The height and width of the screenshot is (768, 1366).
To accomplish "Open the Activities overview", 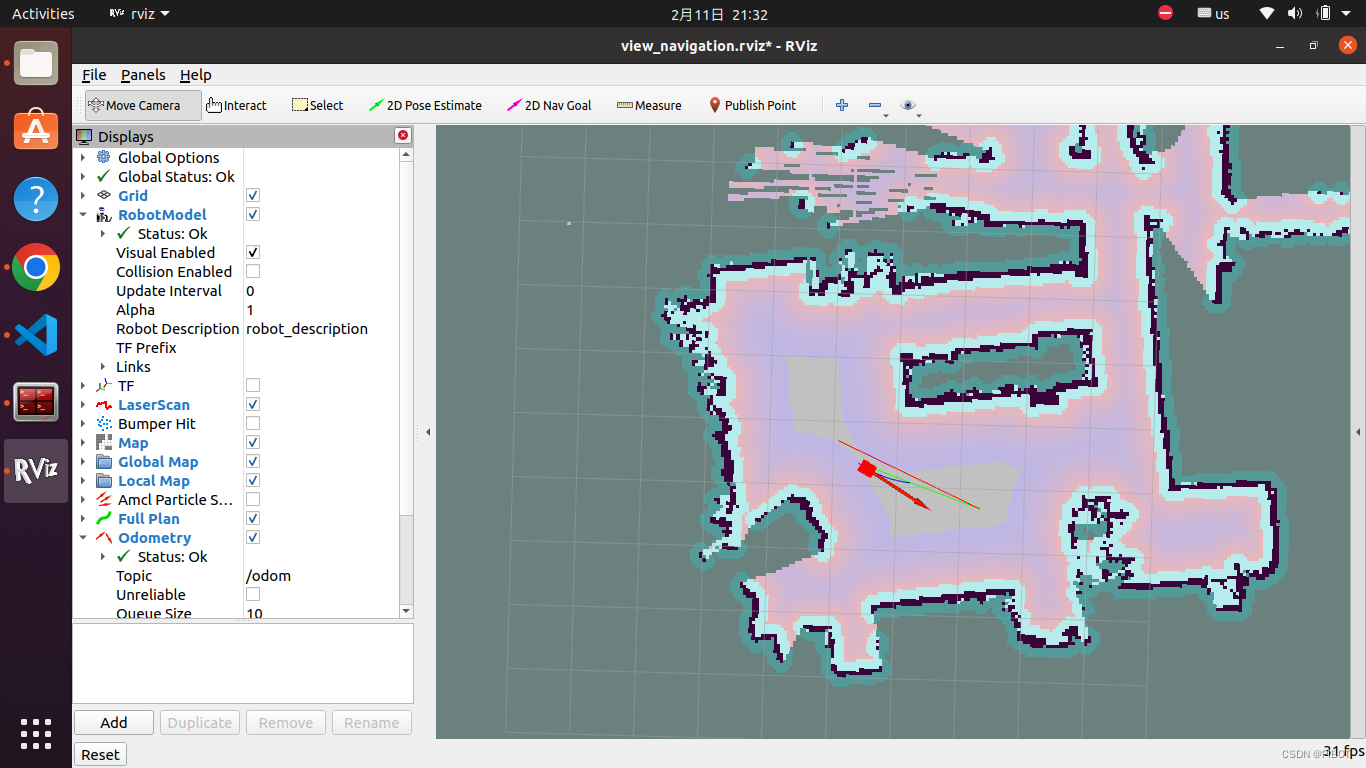I will (x=43, y=14).
